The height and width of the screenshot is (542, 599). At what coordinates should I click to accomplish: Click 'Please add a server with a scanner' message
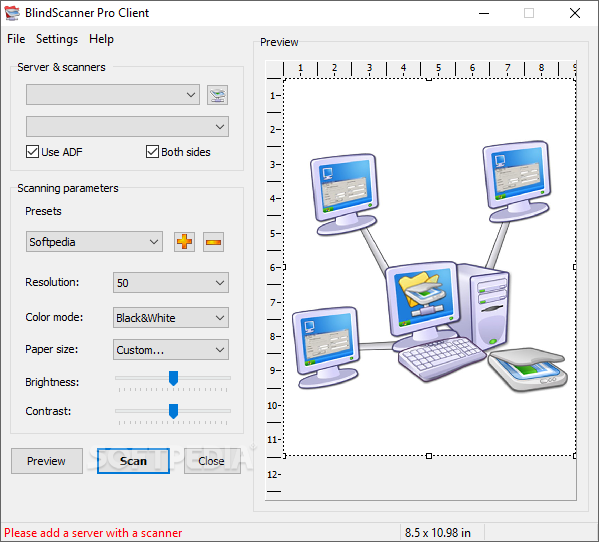[93, 532]
